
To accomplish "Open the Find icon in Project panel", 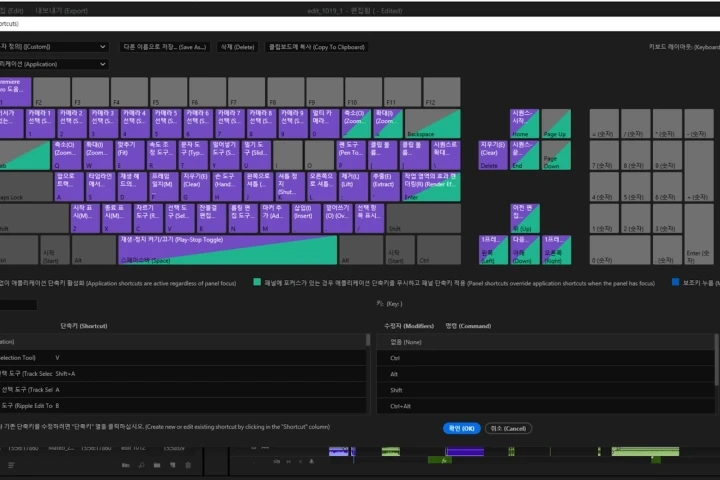I will click(x=141, y=465).
